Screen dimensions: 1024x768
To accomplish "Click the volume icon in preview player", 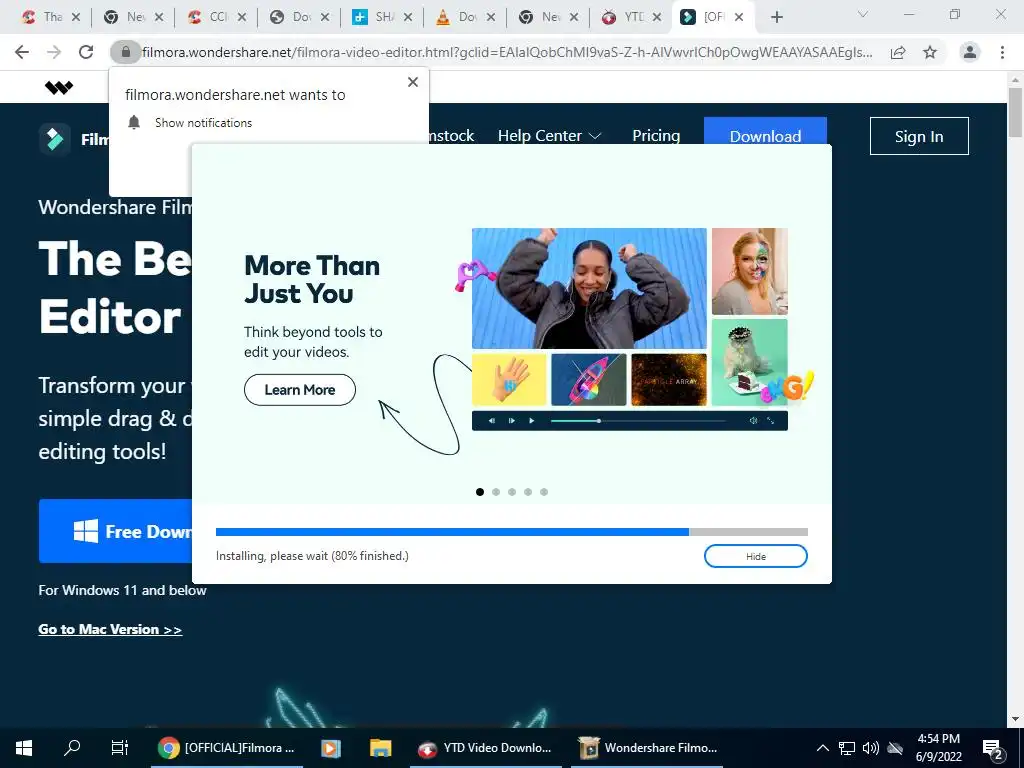I will click(x=753, y=421).
